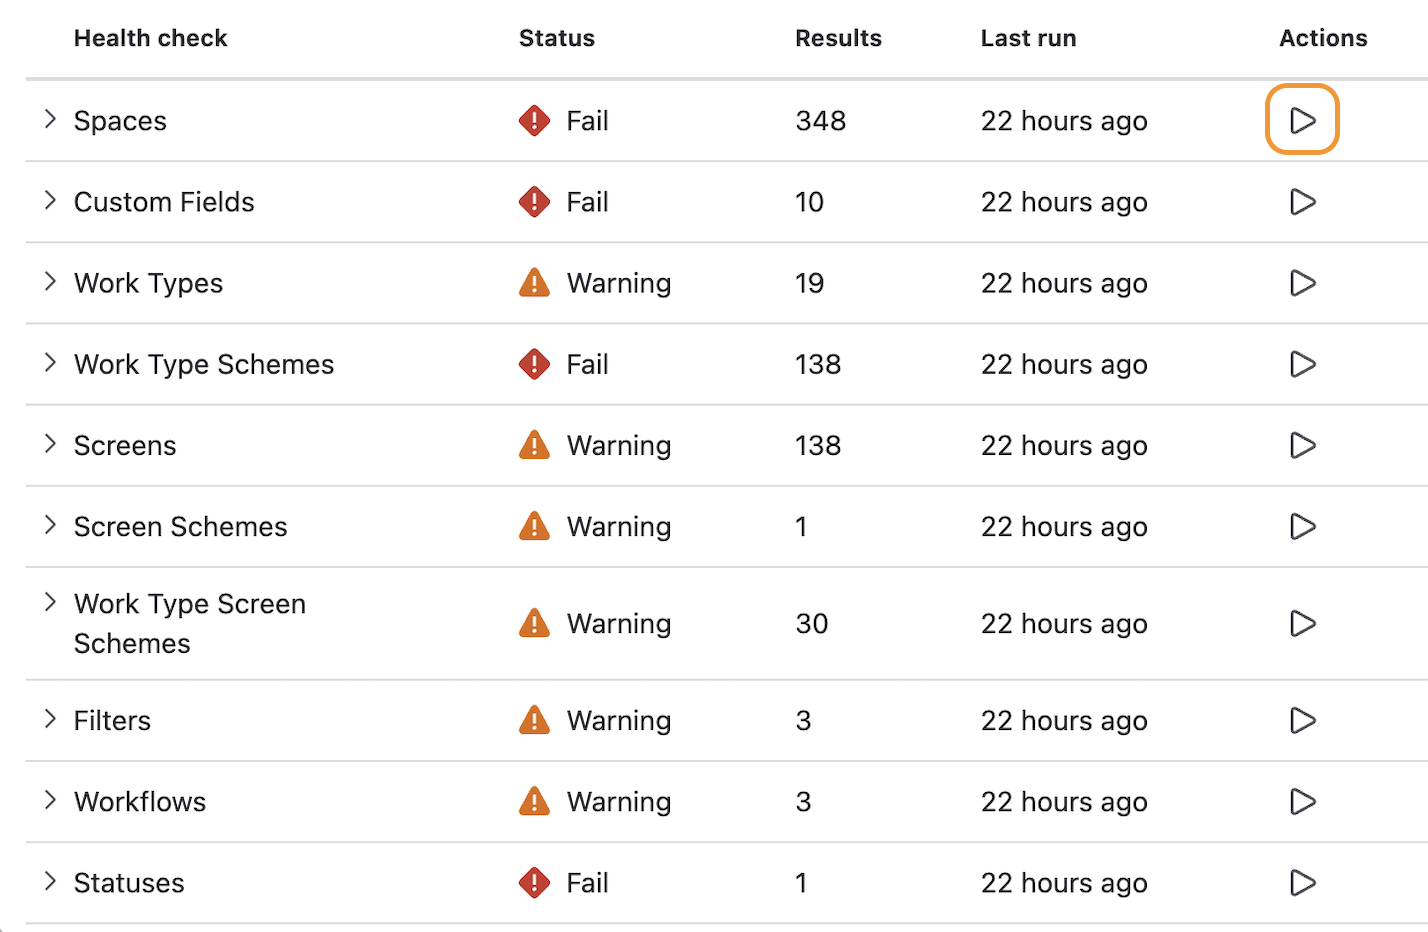Run the Screen Schemes health check
This screenshot has width=1428, height=932.
[x=1302, y=526]
